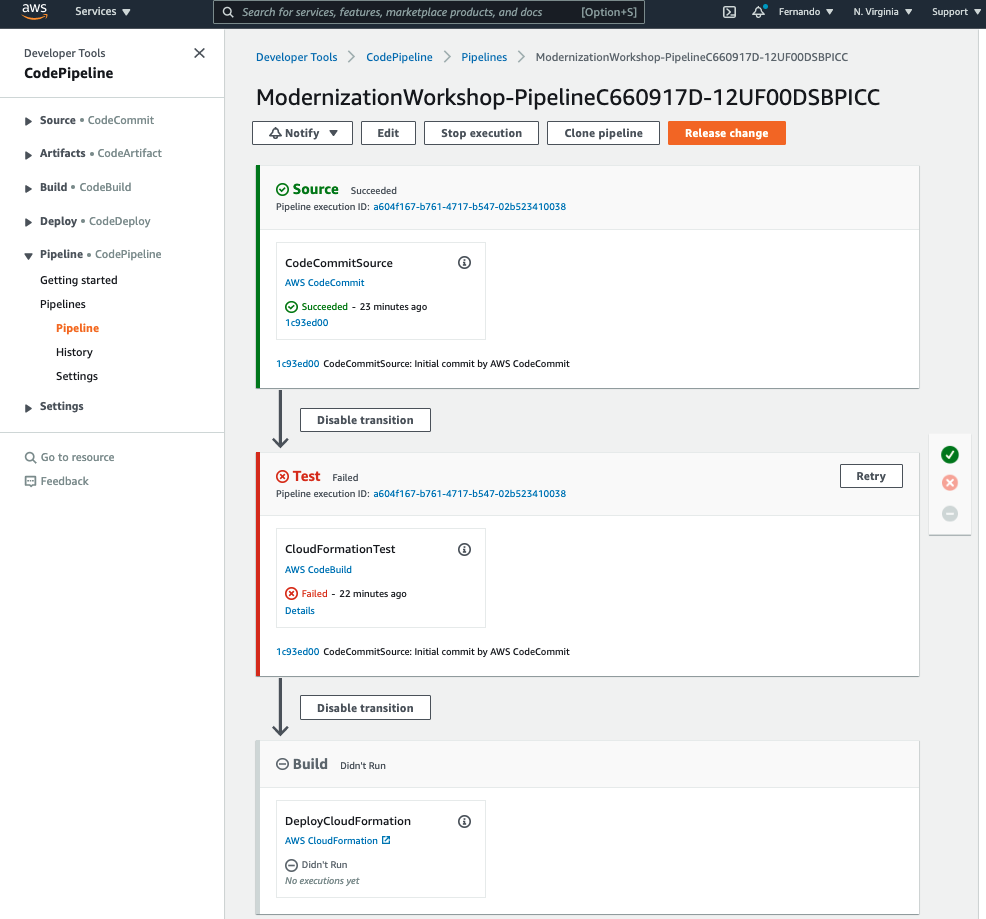Go to Developer Tools breadcrumb
This screenshot has width=986, height=919.
pyautogui.click(x=296, y=57)
